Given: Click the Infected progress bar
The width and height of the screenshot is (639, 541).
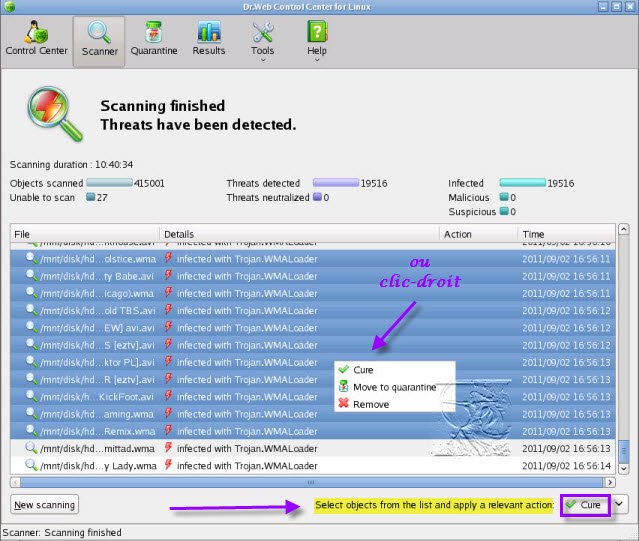Looking at the screenshot, I should 522,183.
